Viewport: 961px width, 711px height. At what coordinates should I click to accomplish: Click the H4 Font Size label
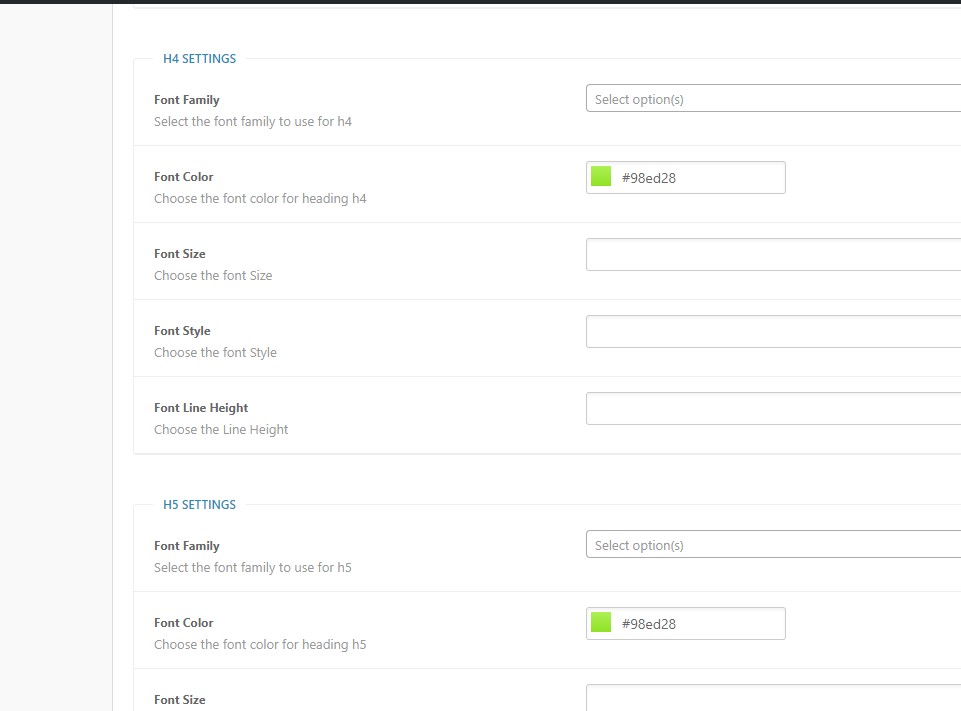(180, 254)
